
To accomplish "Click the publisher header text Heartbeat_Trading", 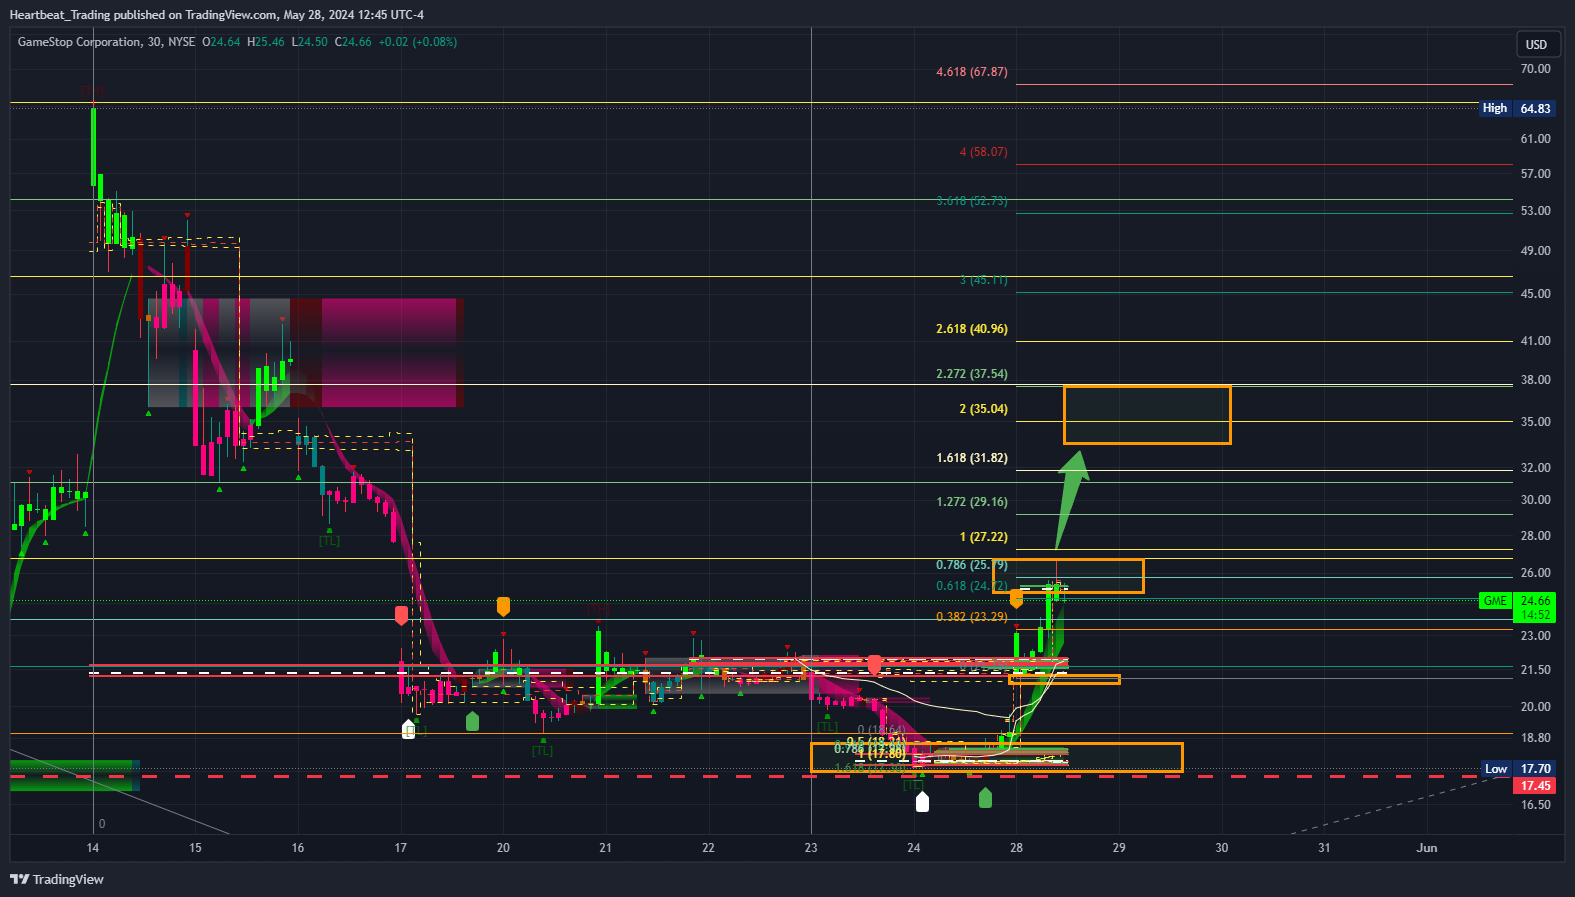I will (60, 14).
